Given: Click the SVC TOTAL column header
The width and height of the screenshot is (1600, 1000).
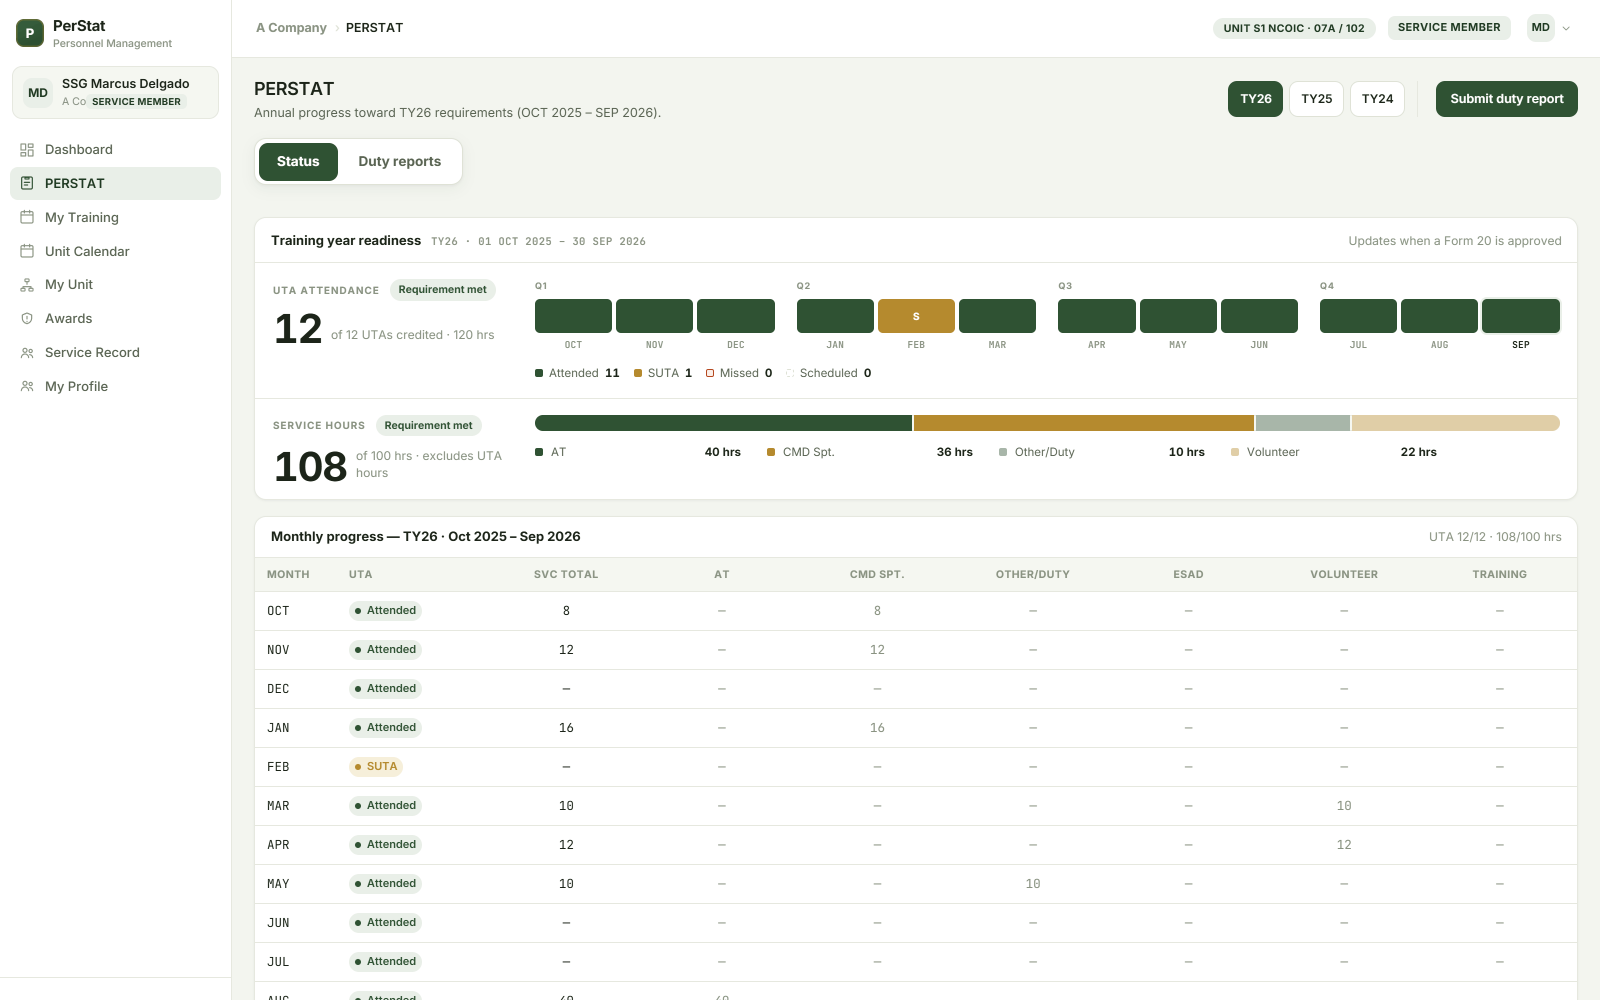Looking at the screenshot, I should tap(566, 575).
